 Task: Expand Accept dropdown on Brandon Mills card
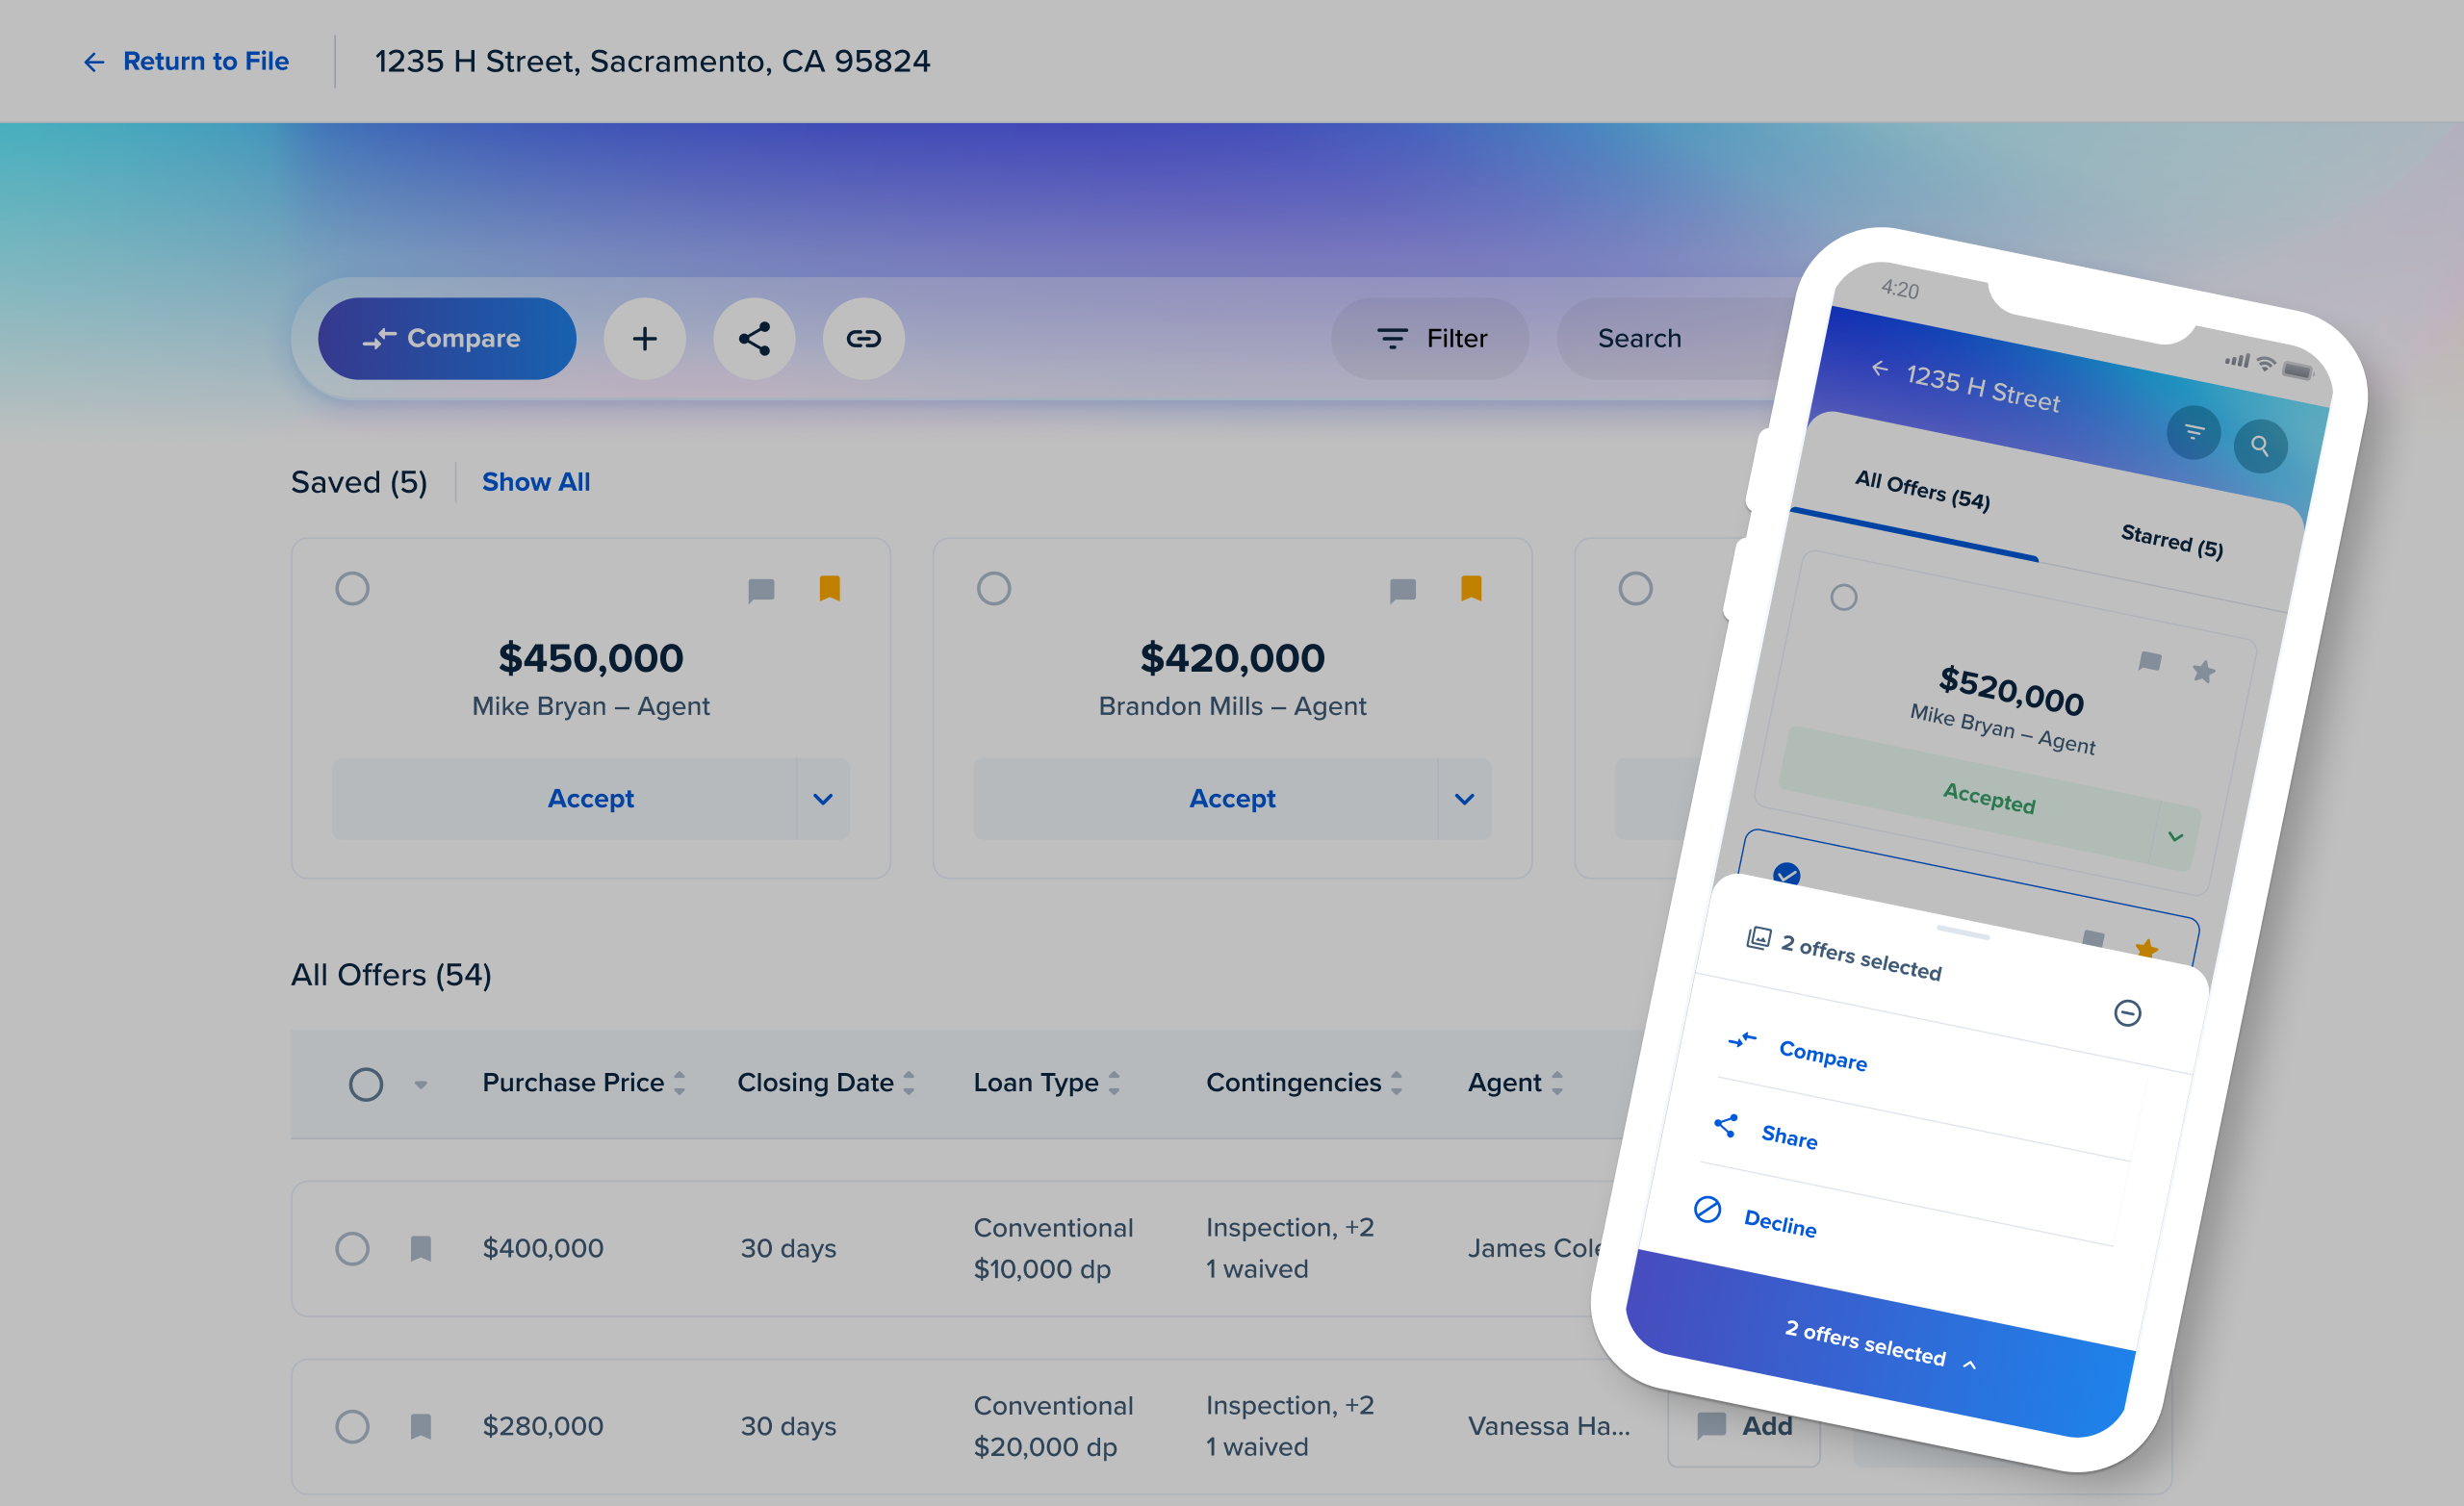coord(1464,799)
